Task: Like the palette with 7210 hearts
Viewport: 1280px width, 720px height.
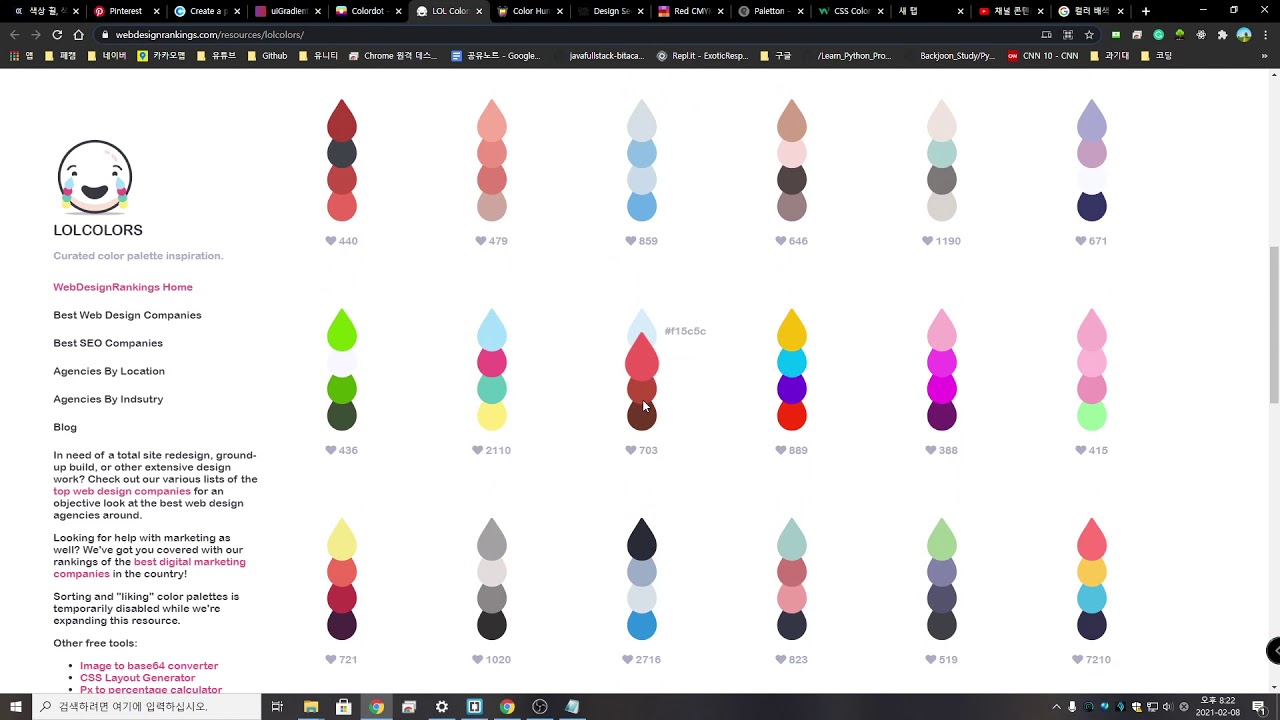Action: tap(1078, 659)
